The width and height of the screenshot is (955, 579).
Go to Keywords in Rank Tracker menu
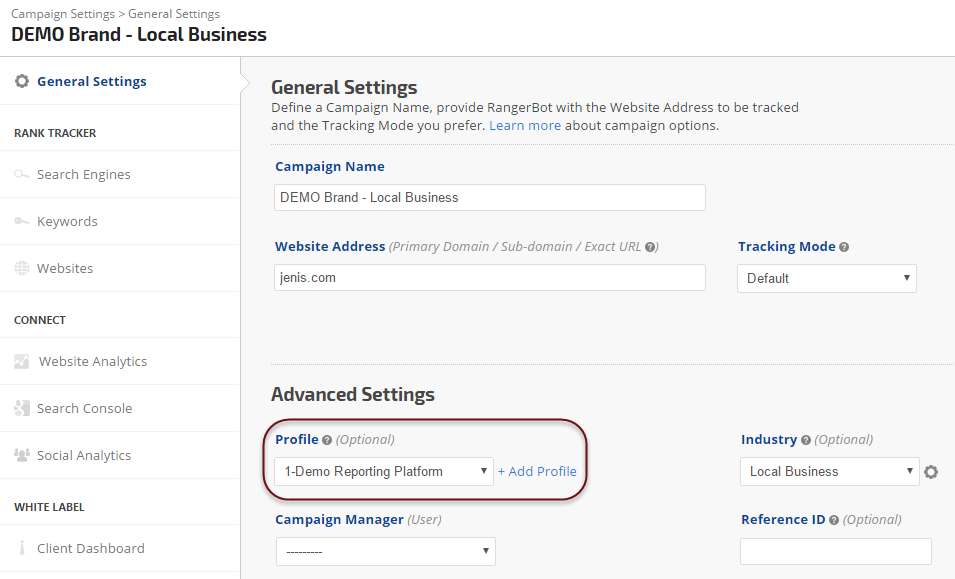[x=67, y=222]
